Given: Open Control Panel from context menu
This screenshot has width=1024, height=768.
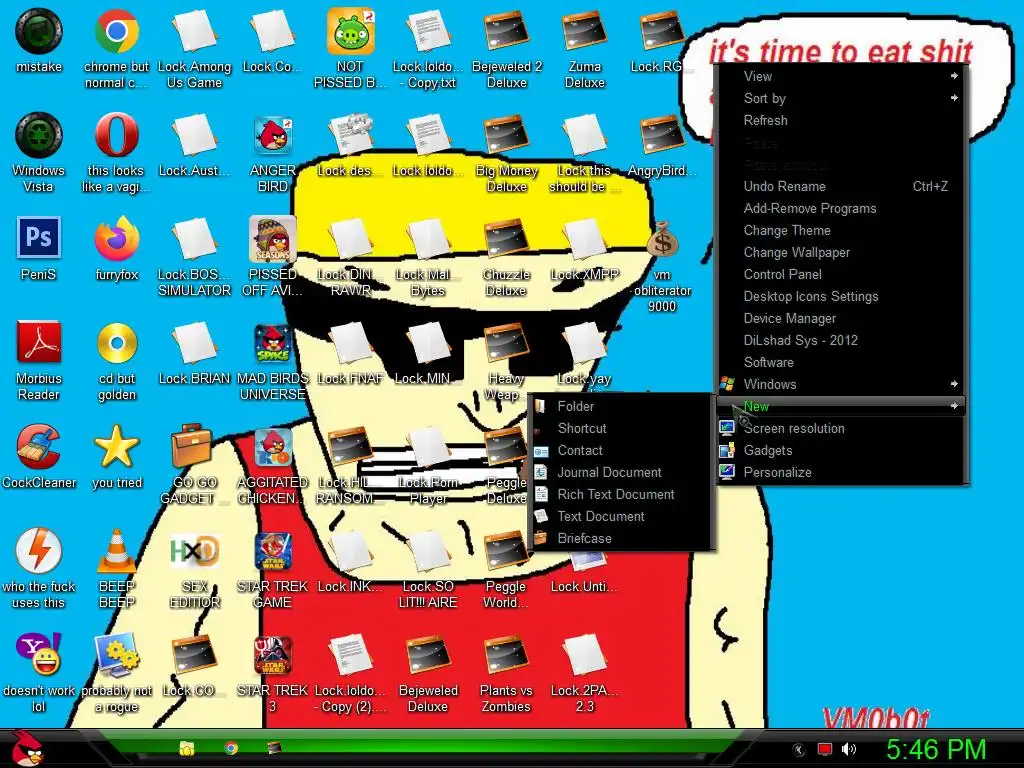Looking at the screenshot, I should (x=841, y=274).
